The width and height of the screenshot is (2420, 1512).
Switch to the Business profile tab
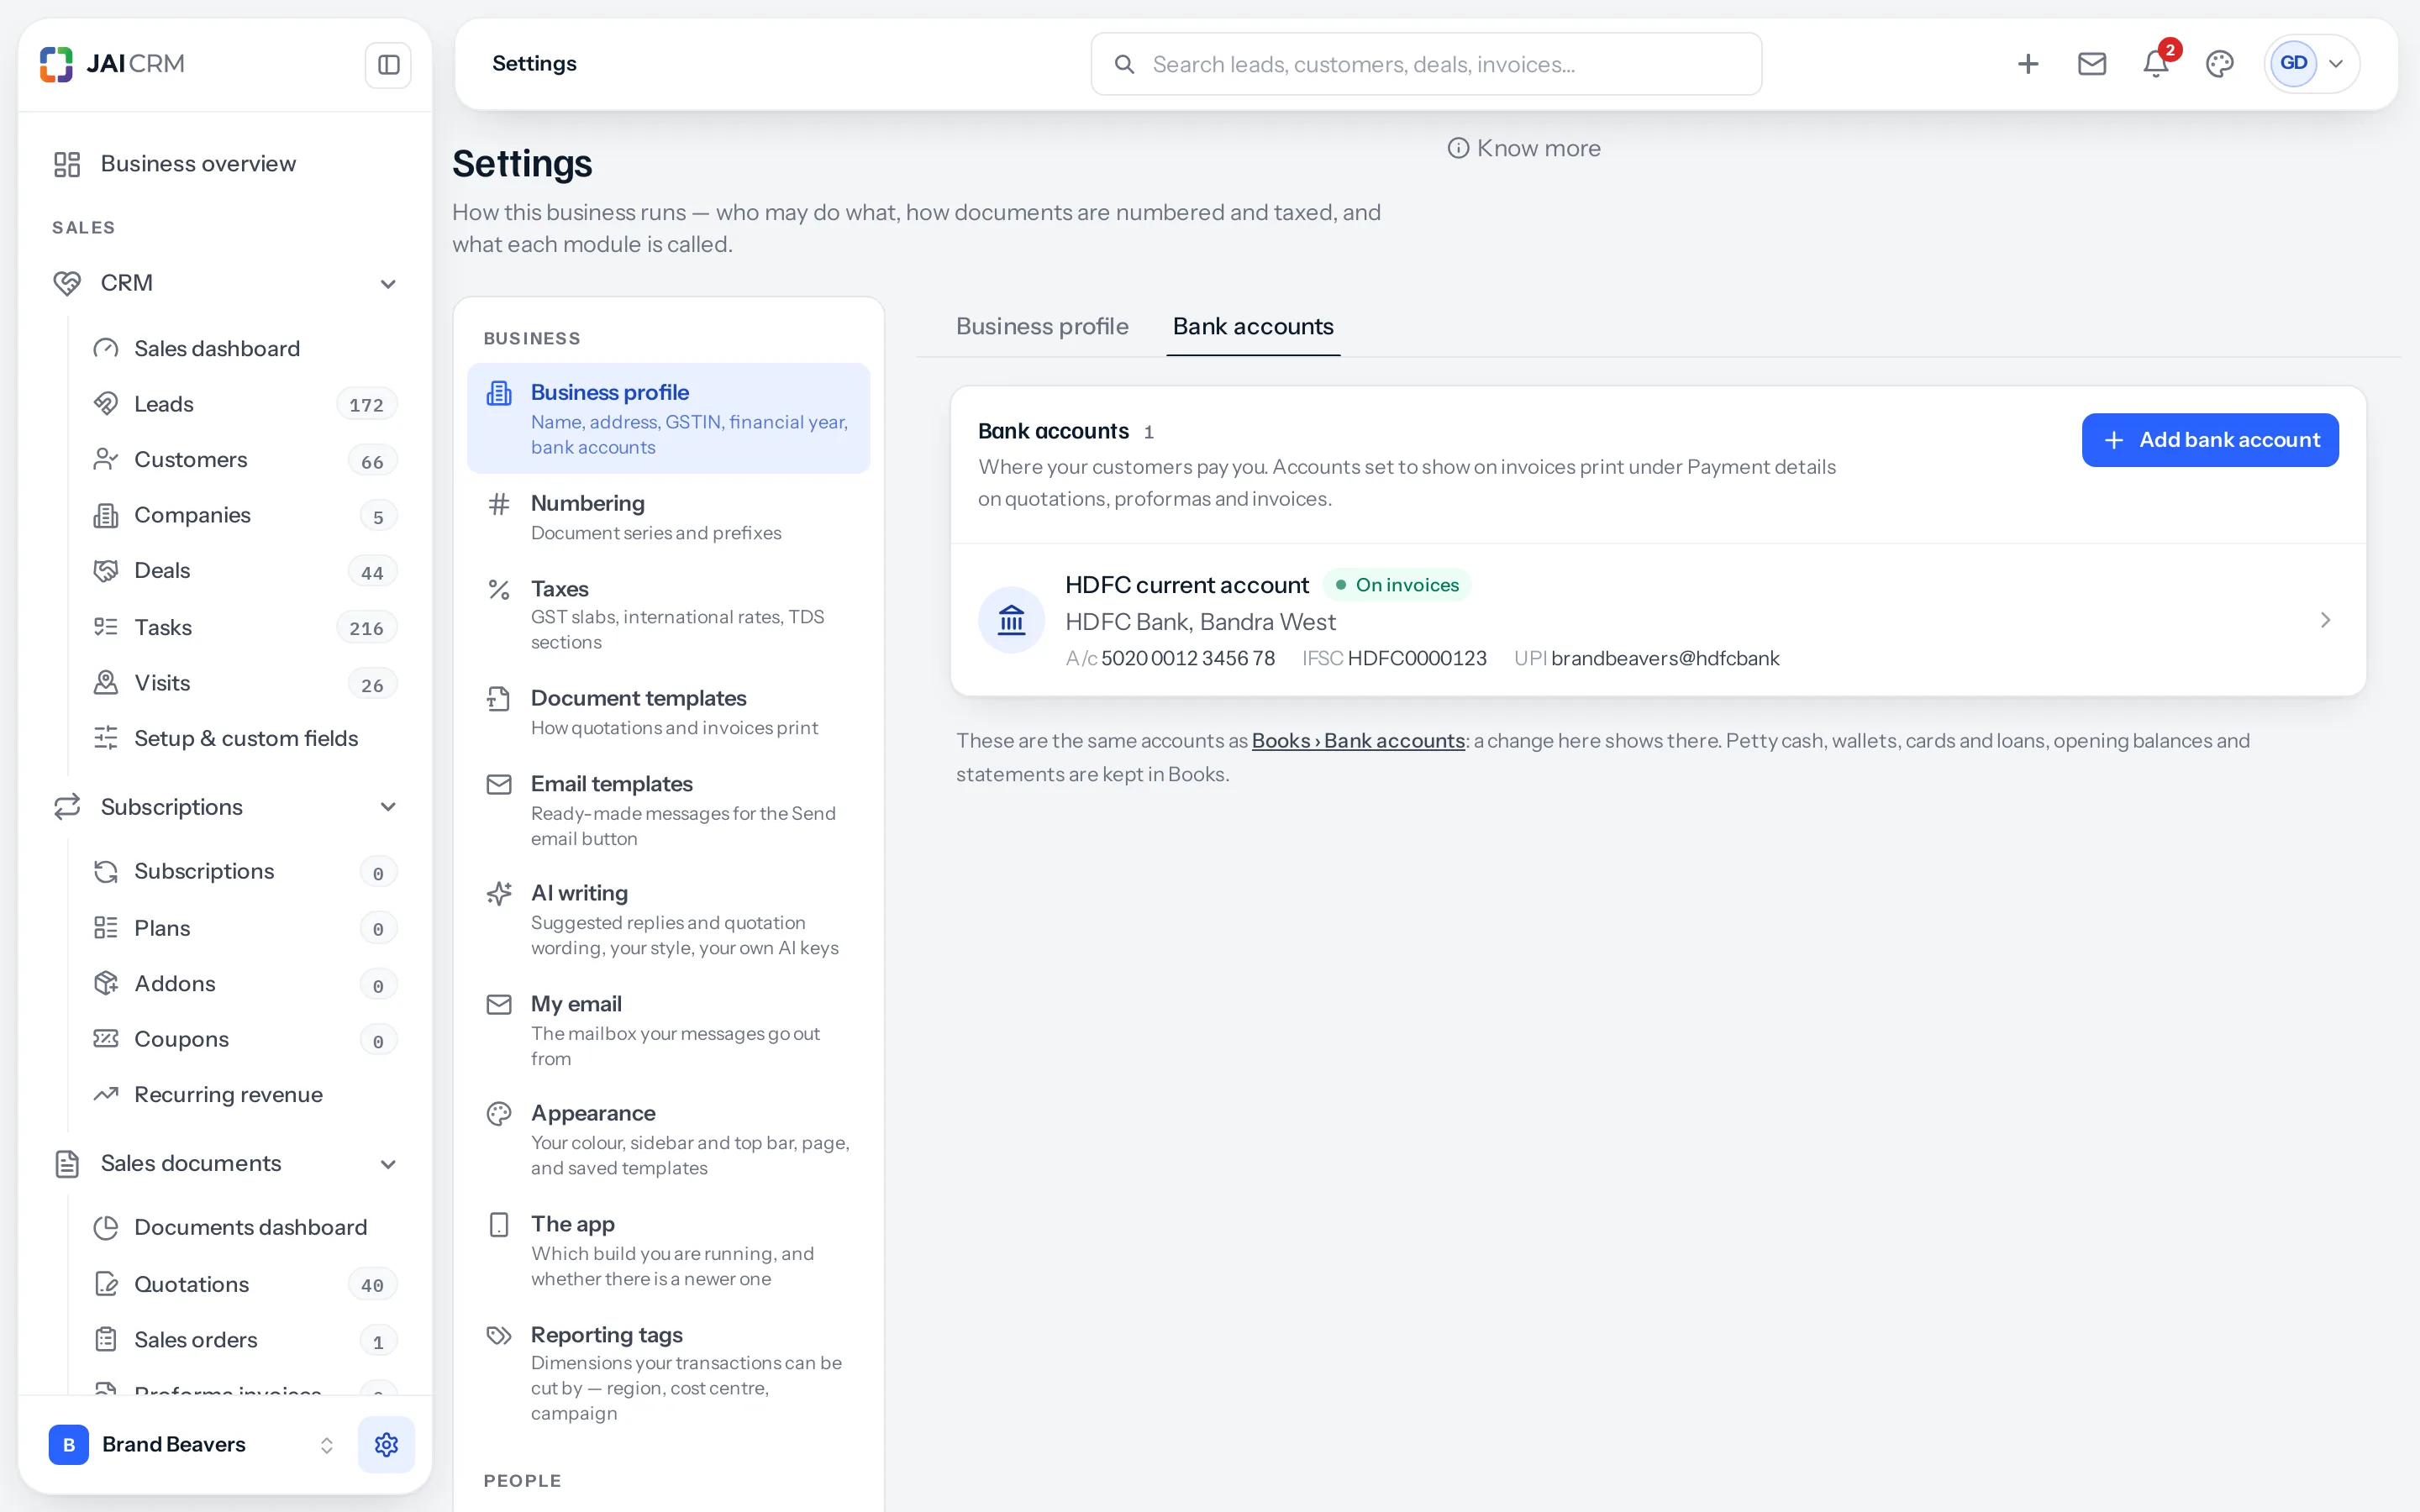click(x=1042, y=326)
